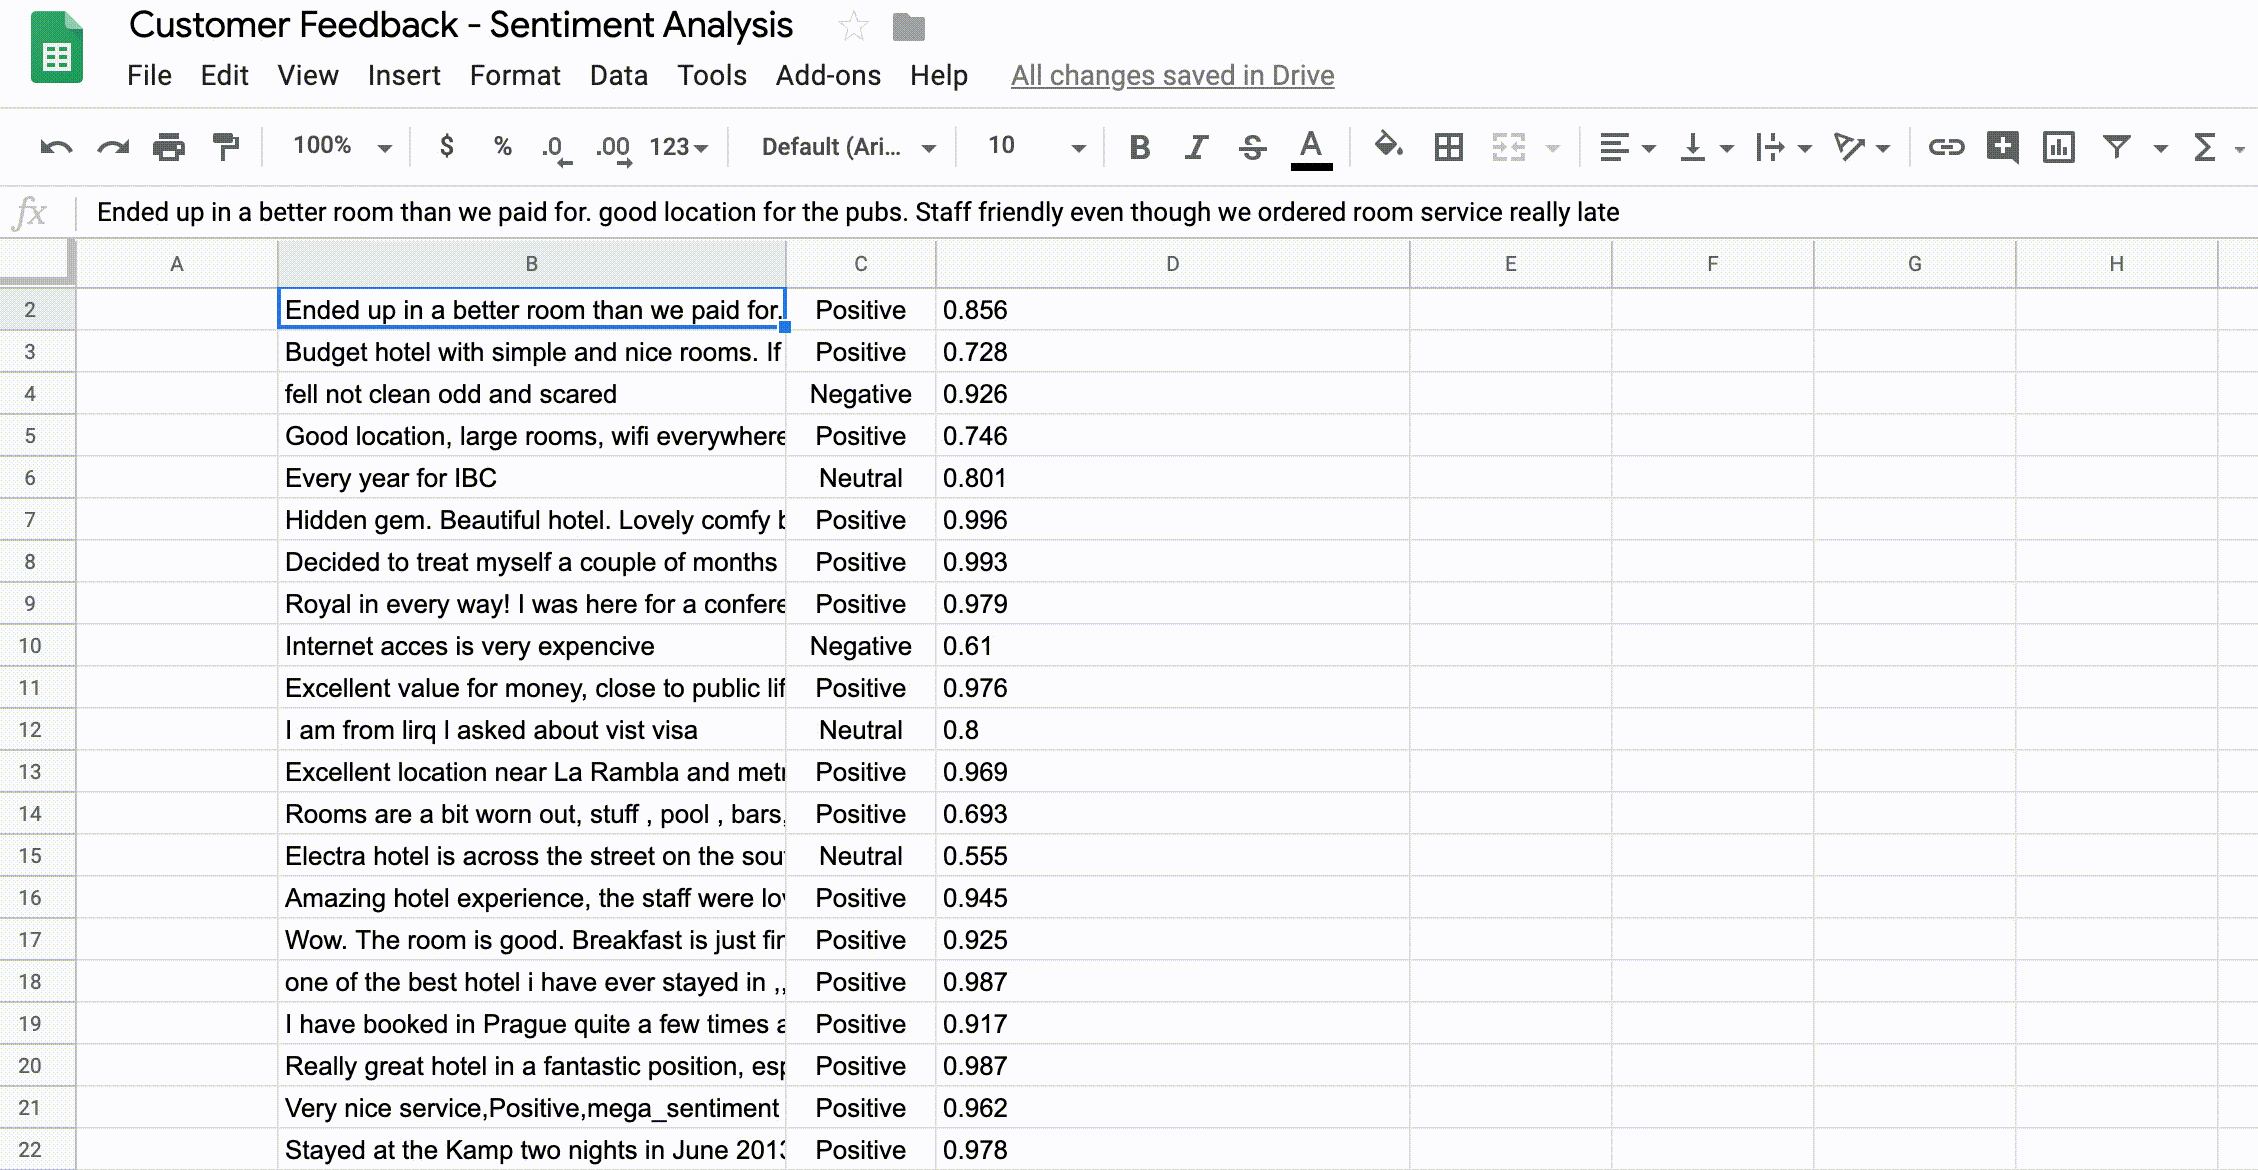
Task: Click the undo arrow icon
Action: [56, 147]
